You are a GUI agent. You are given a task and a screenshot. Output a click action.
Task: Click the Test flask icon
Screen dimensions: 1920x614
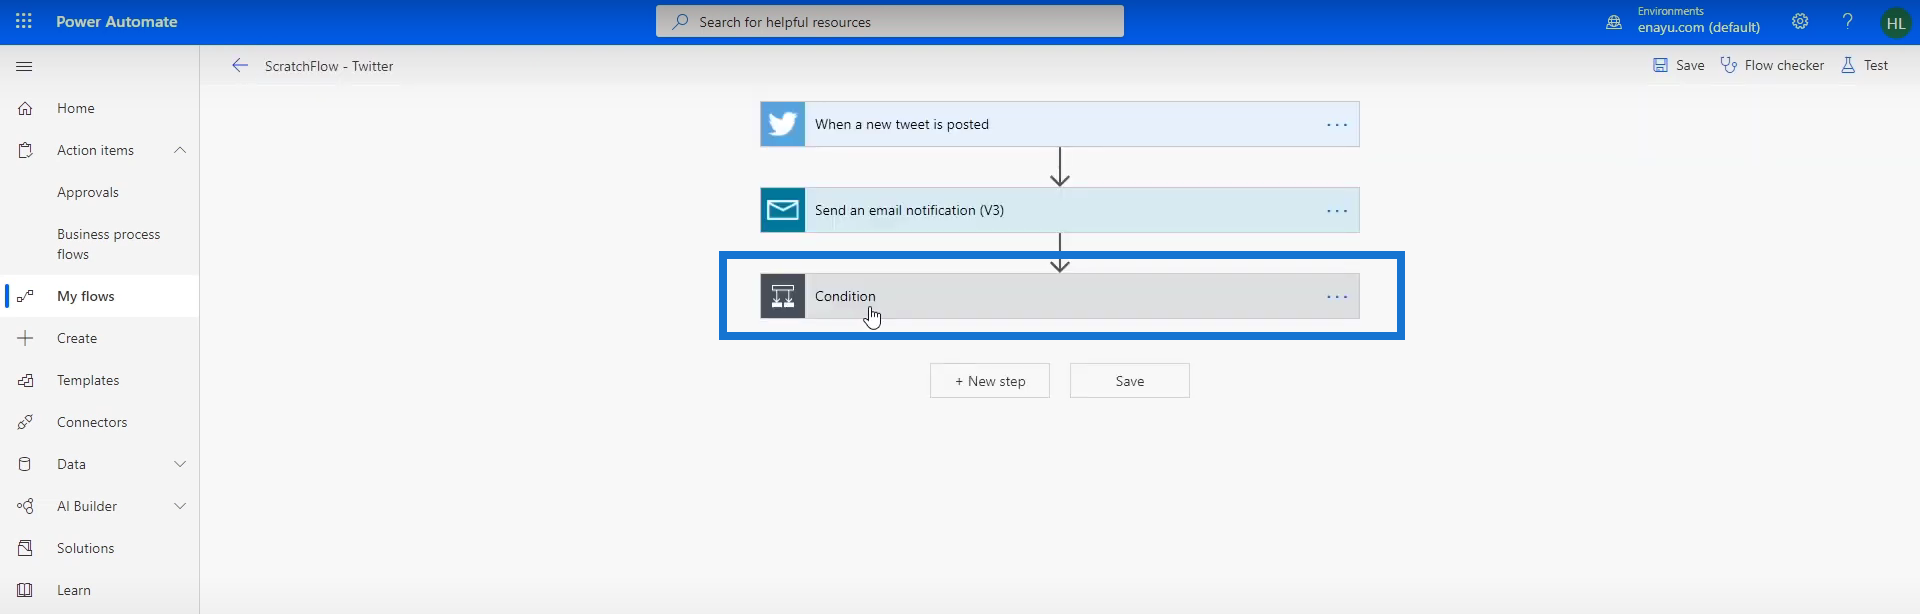(x=1848, y=65)
